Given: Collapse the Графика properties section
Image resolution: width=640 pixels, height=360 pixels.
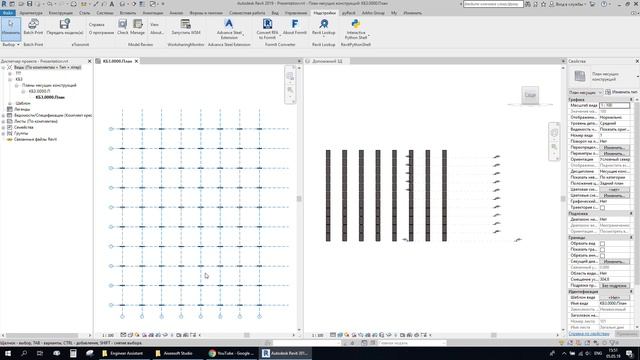Looking at the screenshot, I should (x=631, y=100).
